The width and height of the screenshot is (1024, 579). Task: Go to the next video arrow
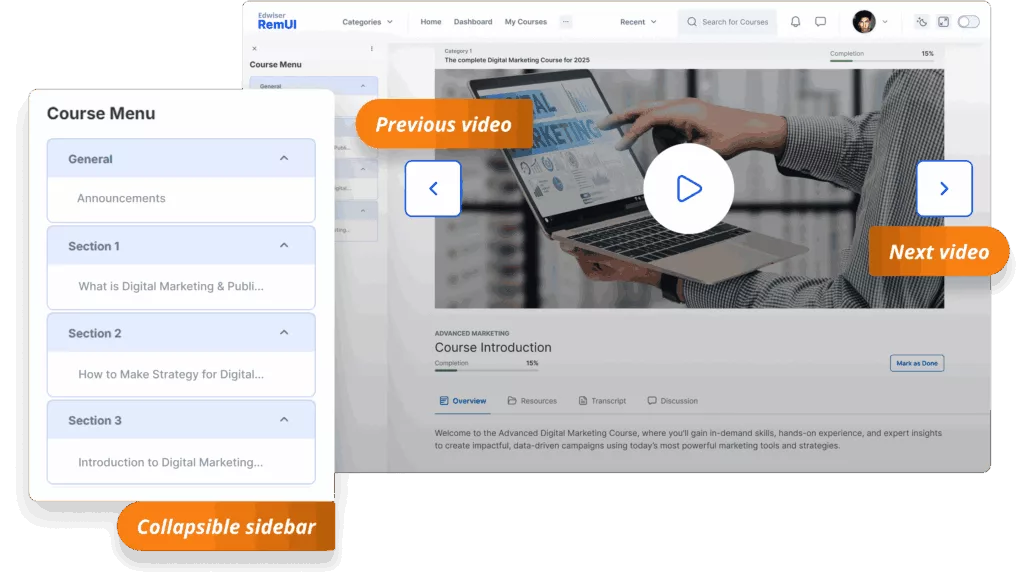point(944,188)
